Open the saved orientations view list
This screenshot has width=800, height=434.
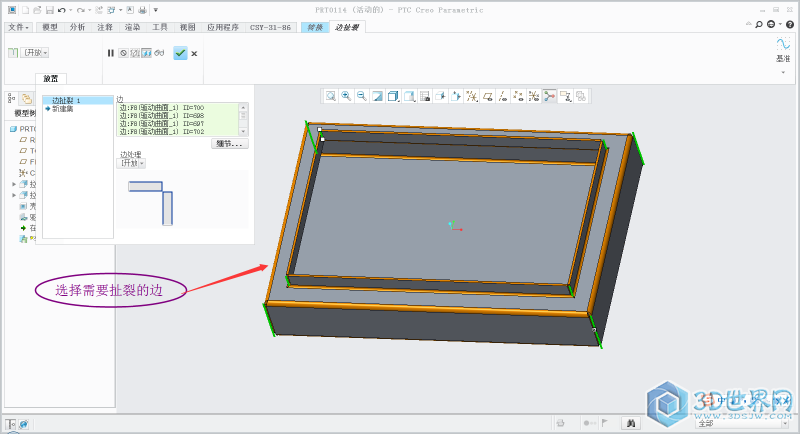[x=409, y=96]
